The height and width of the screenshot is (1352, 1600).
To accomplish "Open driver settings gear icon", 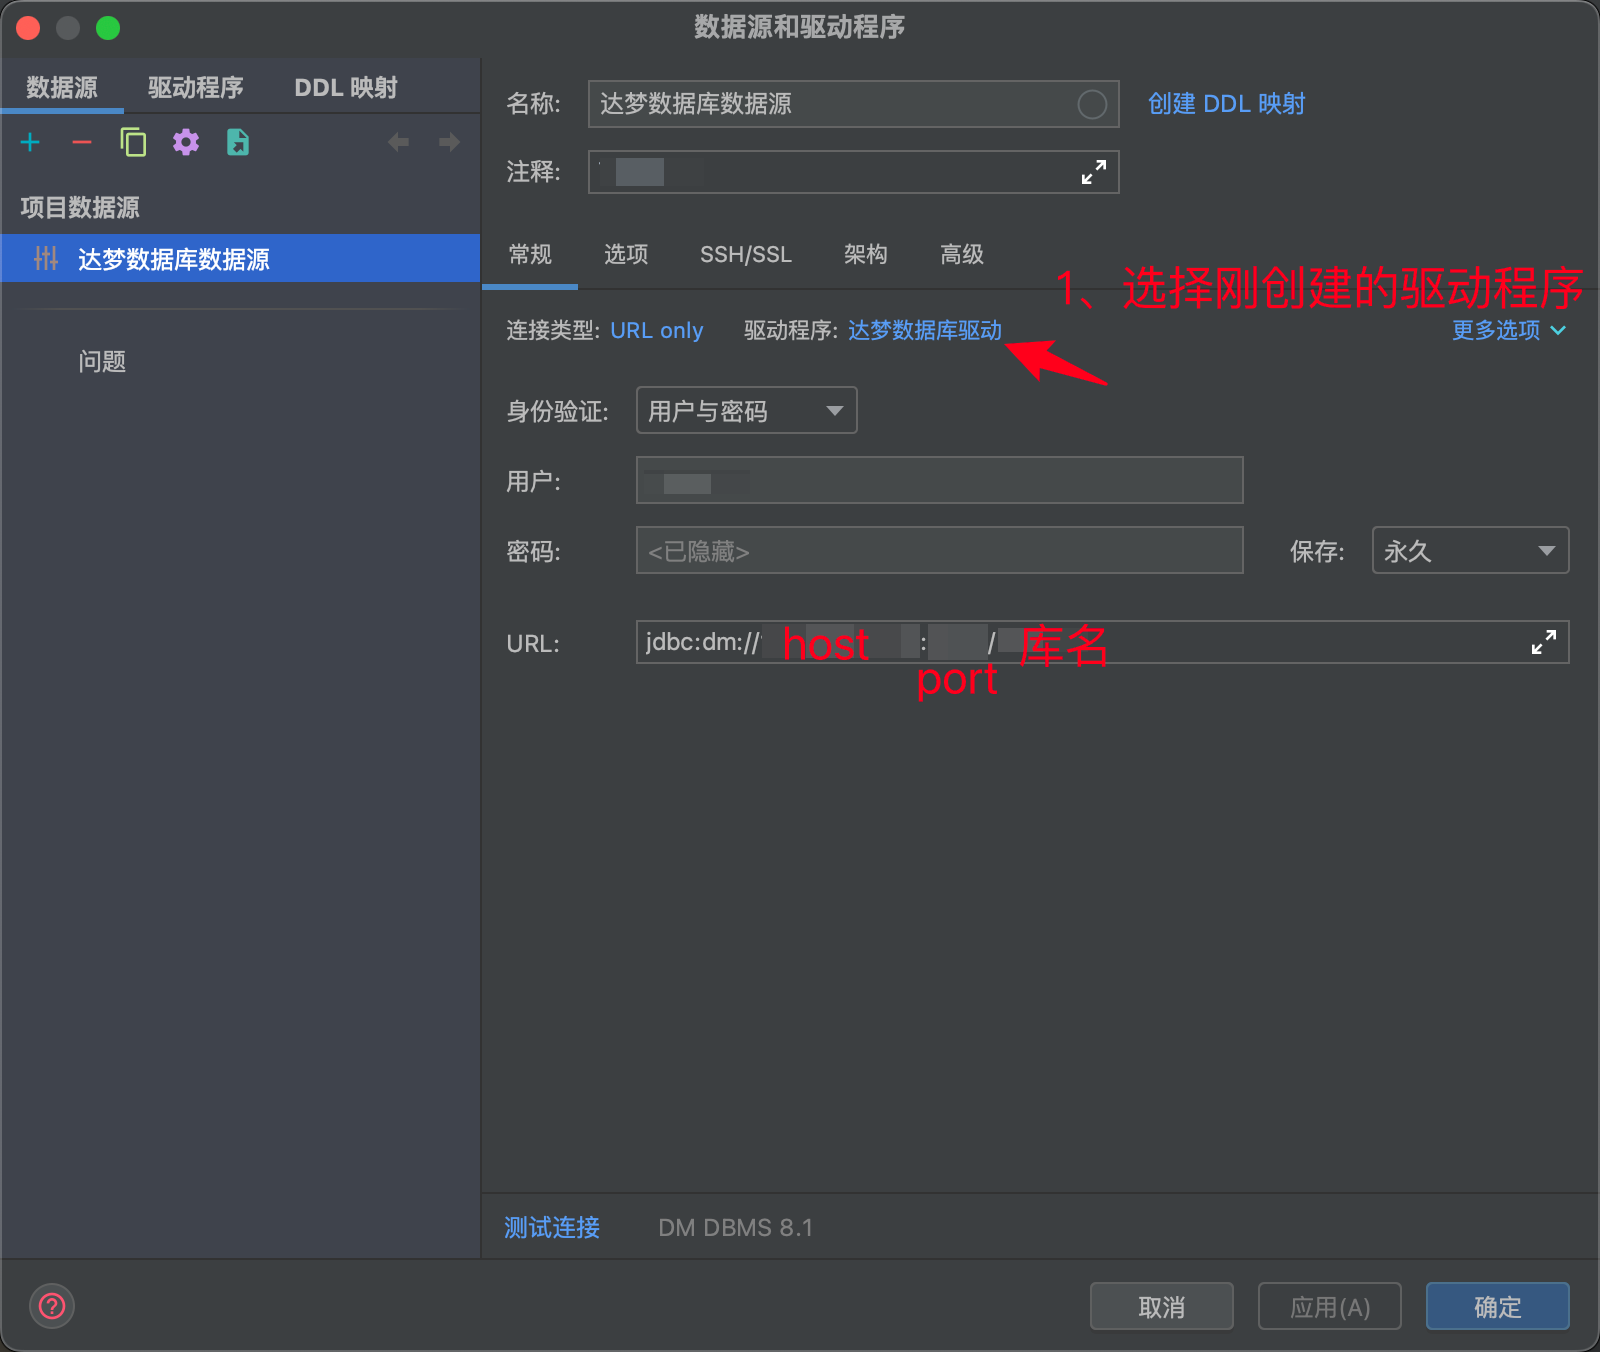I will point(186,143).
